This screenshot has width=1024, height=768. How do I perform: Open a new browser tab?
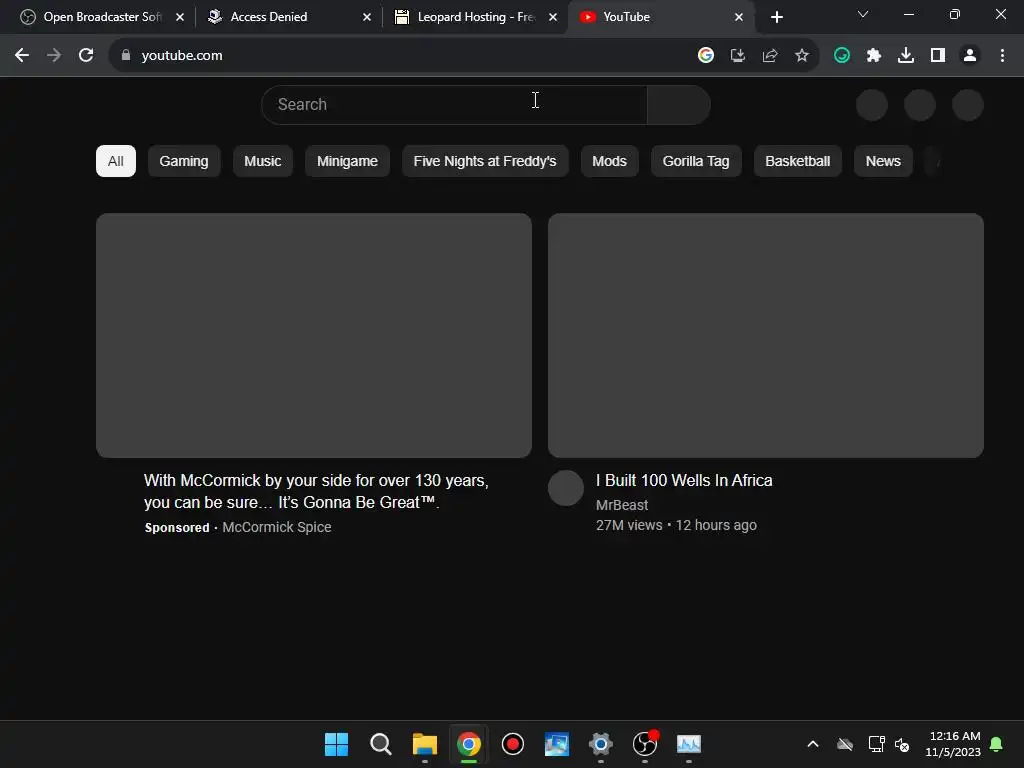pyautogui.click(x=776, y=17)
